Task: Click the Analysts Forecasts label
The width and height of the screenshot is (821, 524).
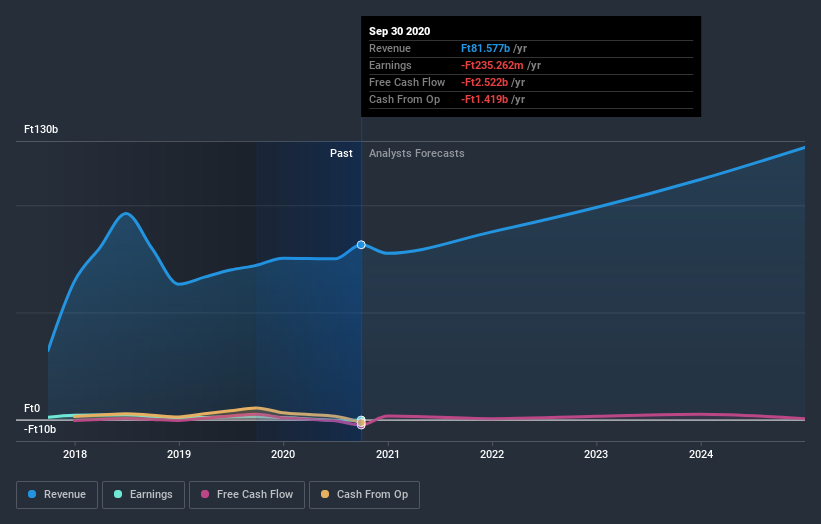Action: pos(417,153)
